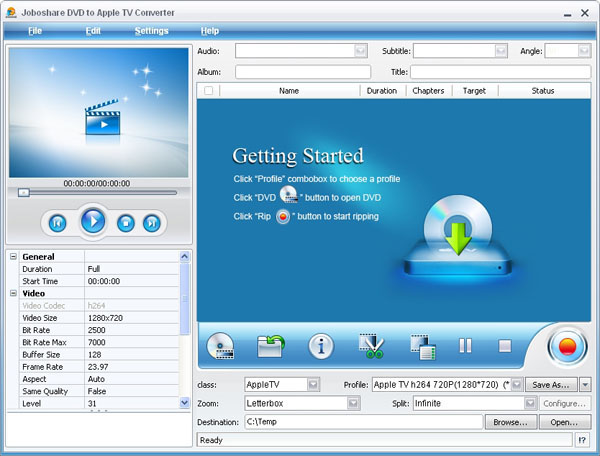The image size is (600, 456).
Task: Collapse the Video property group
Action: tap(14, 294)
